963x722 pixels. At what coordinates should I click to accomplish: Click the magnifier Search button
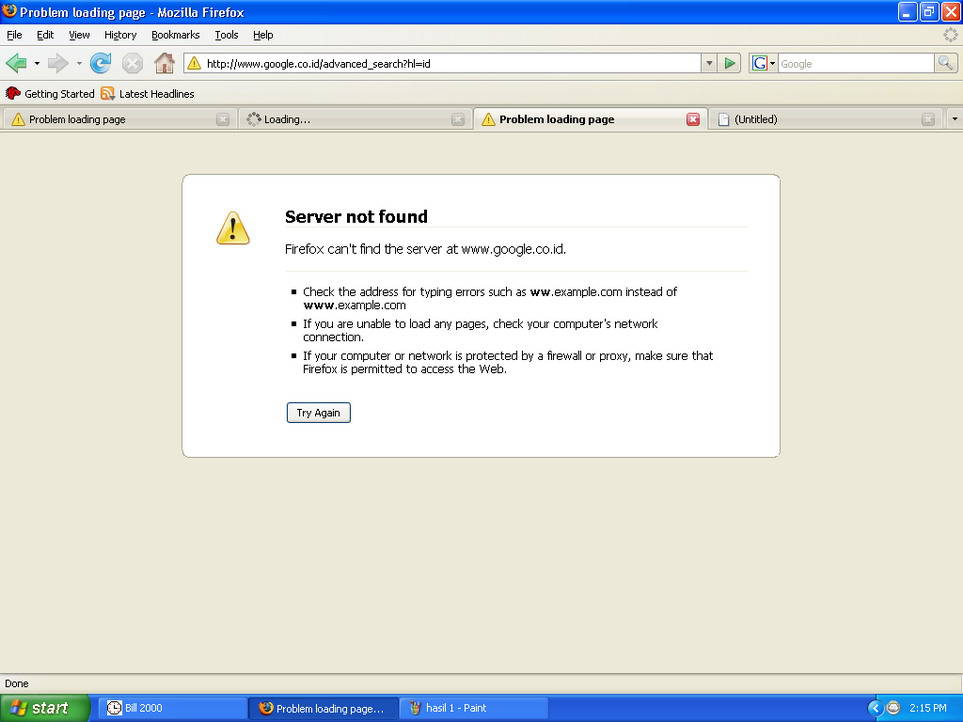[x=945, y=63]
